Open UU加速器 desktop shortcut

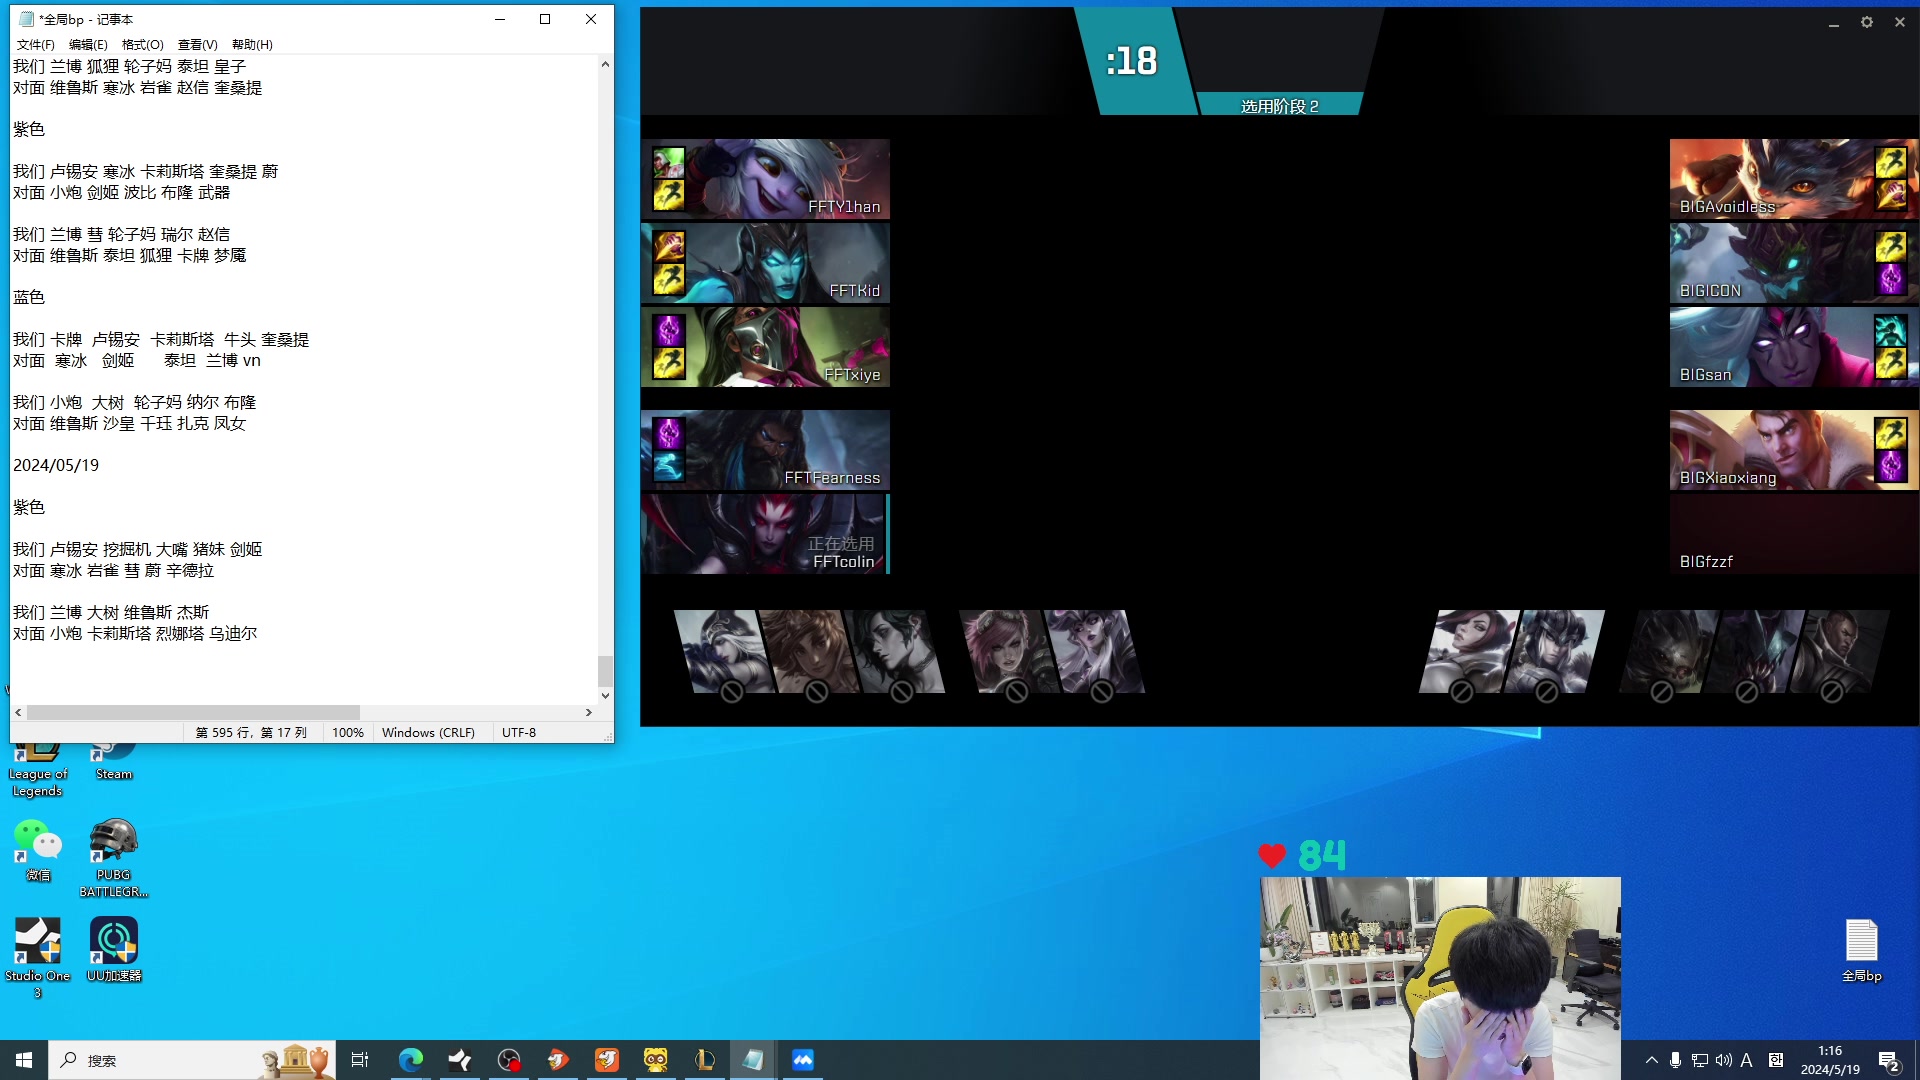click(113, 950)
